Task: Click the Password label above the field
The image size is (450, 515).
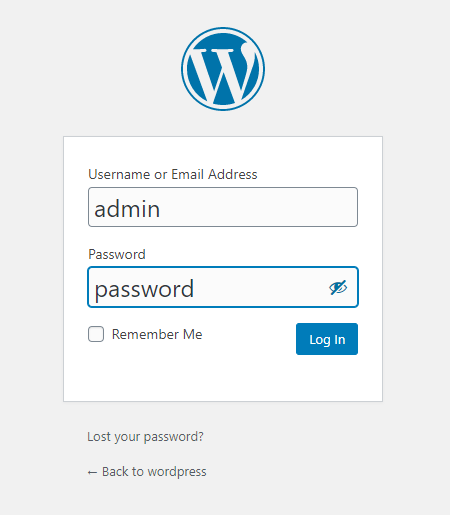Action: 117,254
